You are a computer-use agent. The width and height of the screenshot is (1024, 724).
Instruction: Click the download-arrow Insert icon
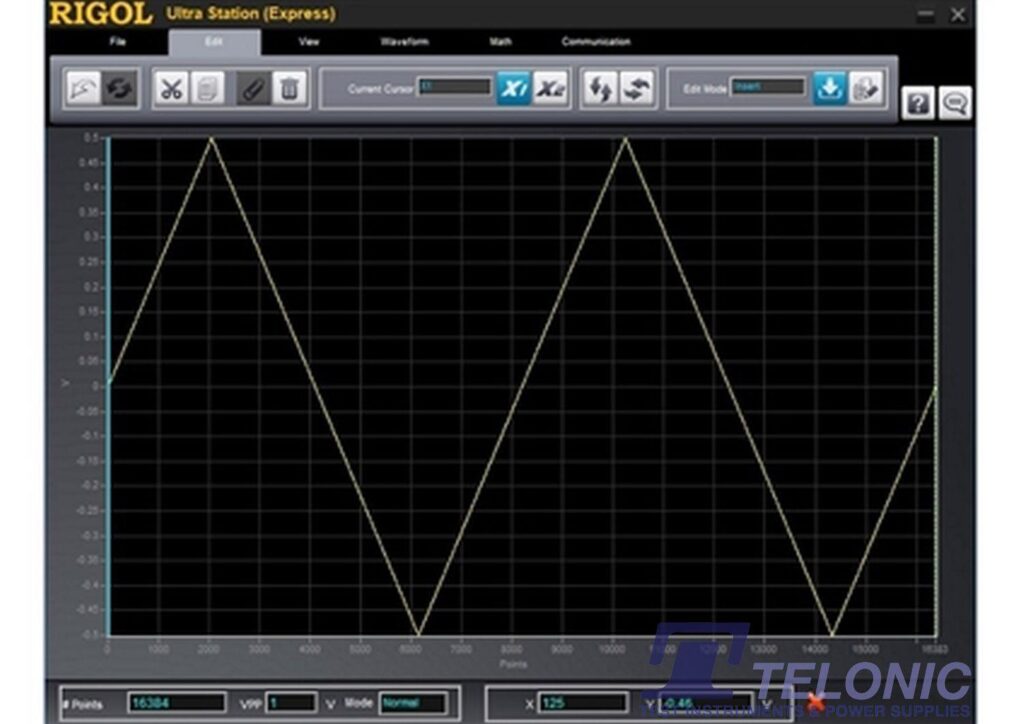point(828,89)
